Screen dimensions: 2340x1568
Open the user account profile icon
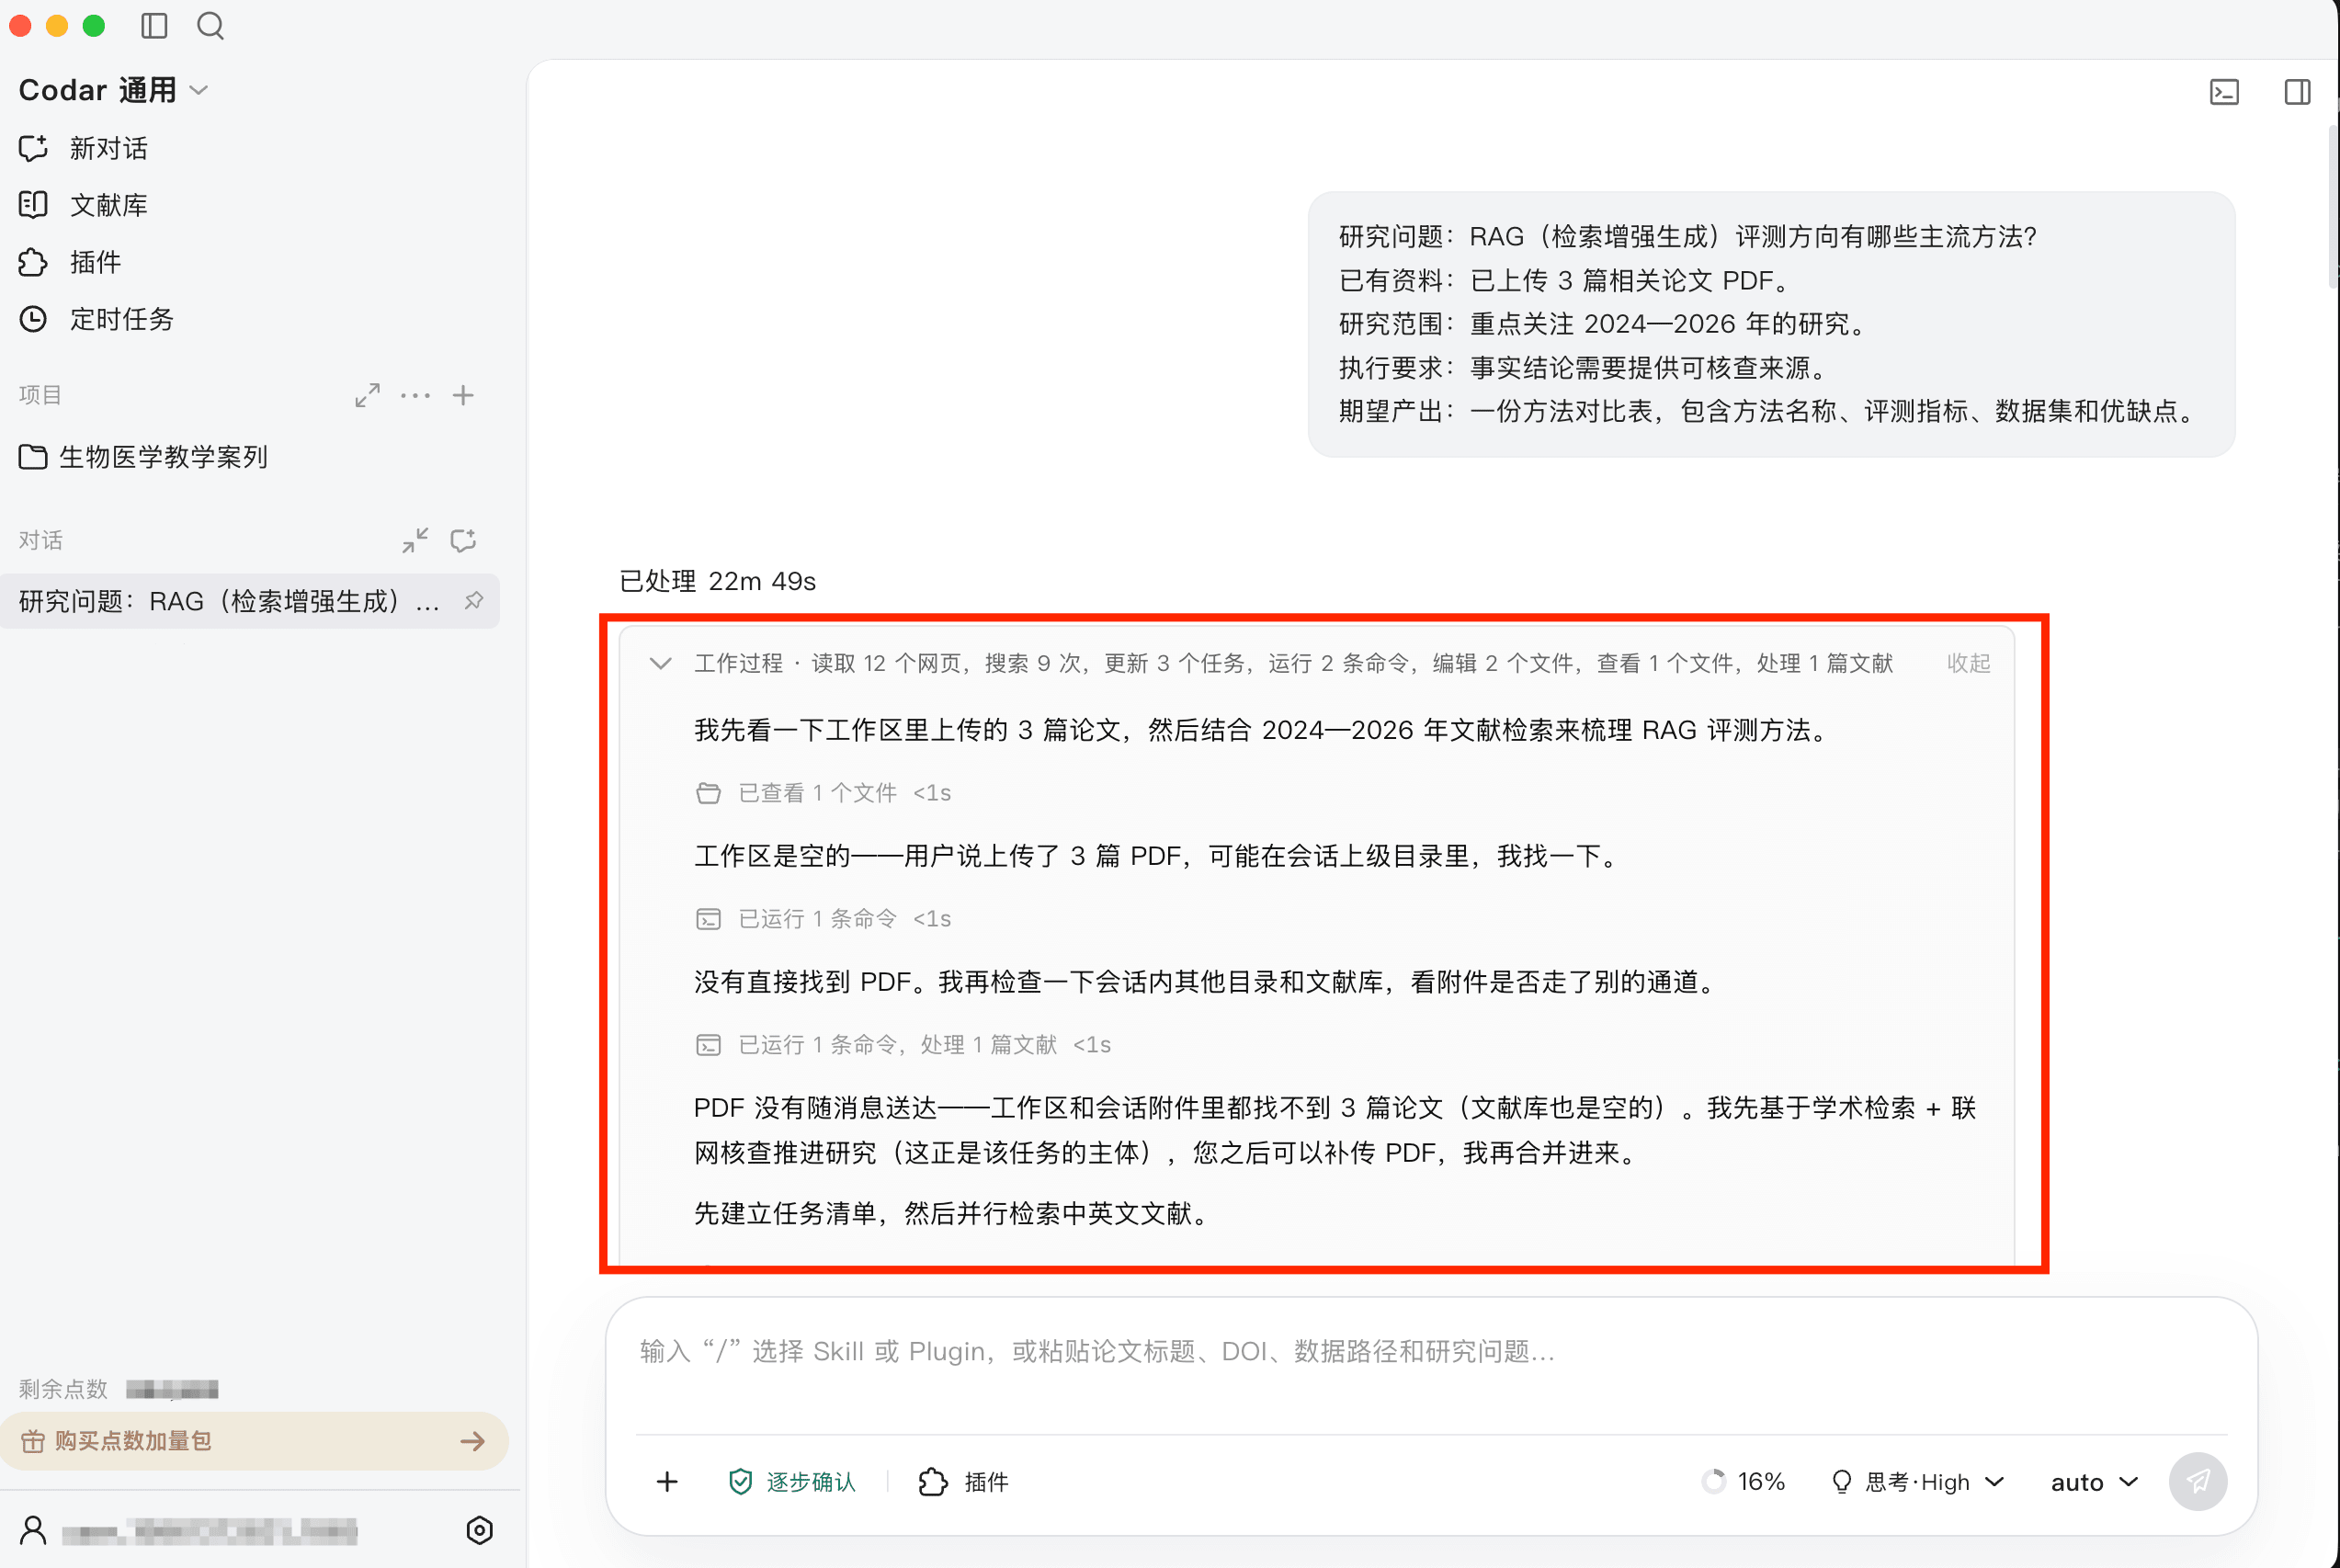pyautogui.click(x=33, y=1530)
